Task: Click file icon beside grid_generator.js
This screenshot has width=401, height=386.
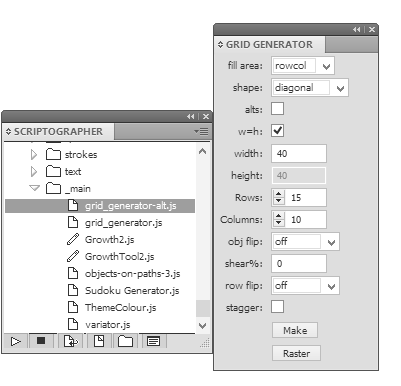Action: (x=73, y=222)
